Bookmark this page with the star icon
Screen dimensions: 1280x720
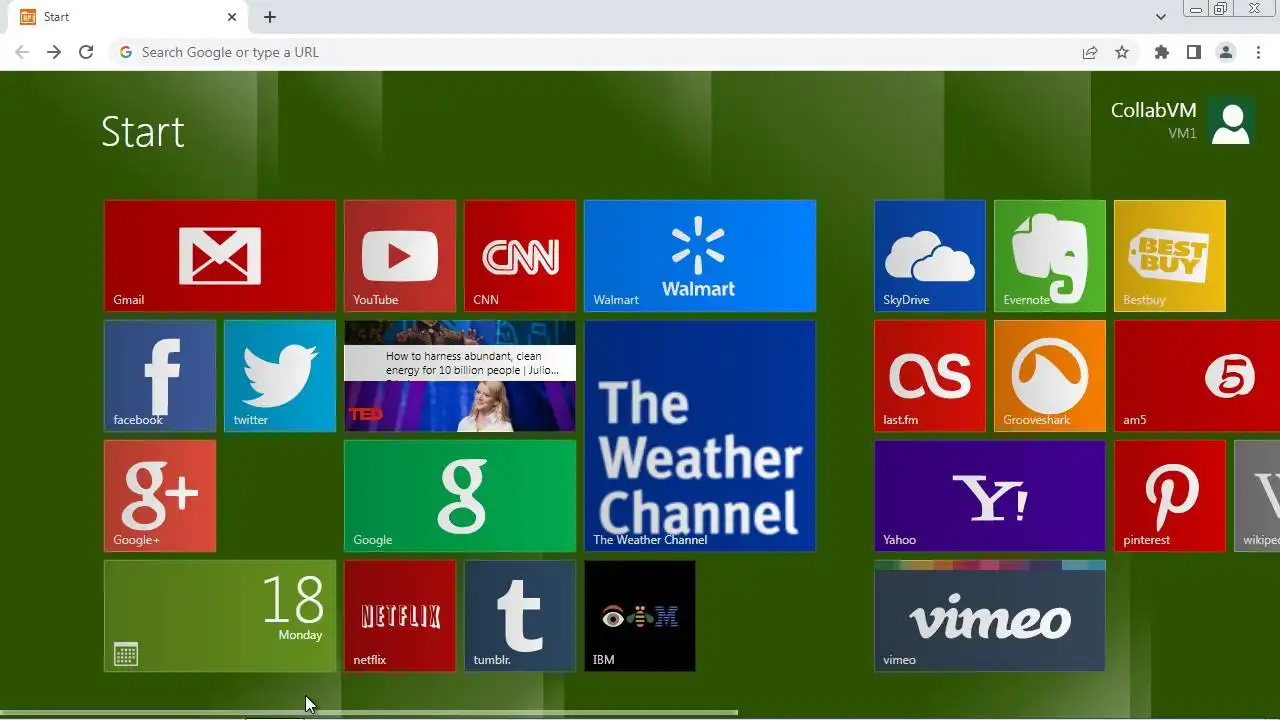[x=1122, y=52]
